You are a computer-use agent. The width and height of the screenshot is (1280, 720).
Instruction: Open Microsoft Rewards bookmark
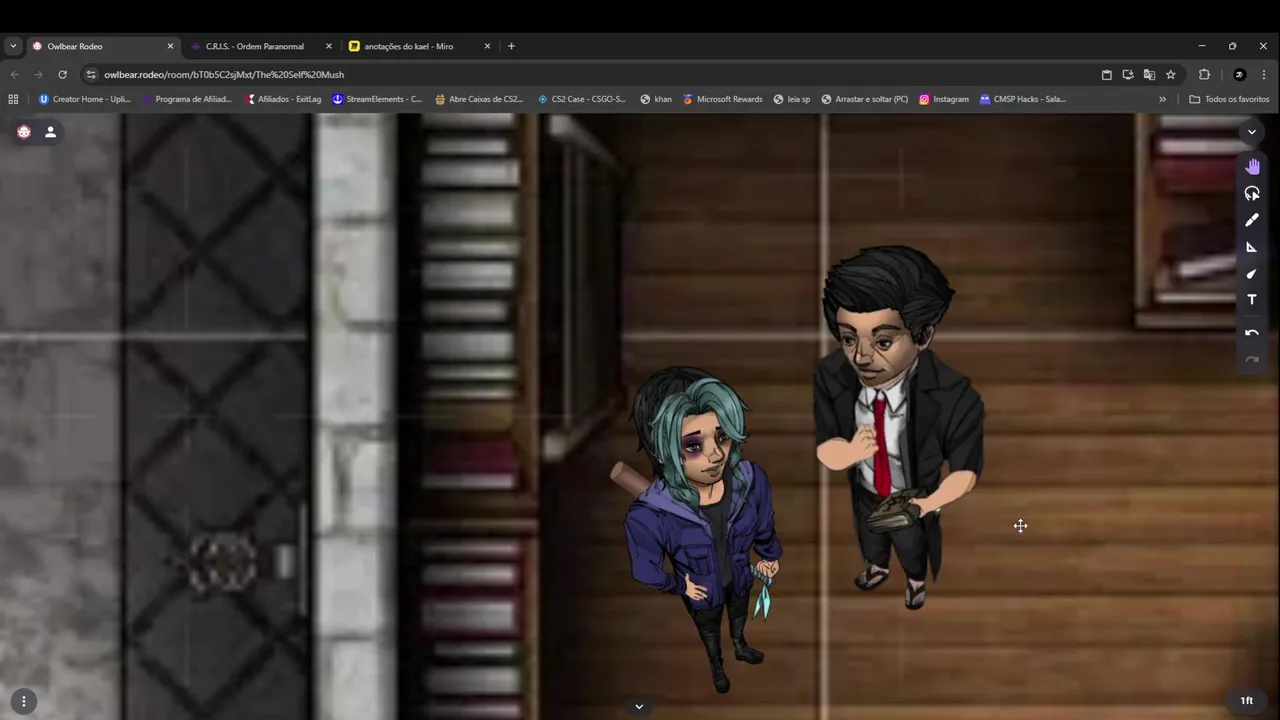tap(722, 99)
